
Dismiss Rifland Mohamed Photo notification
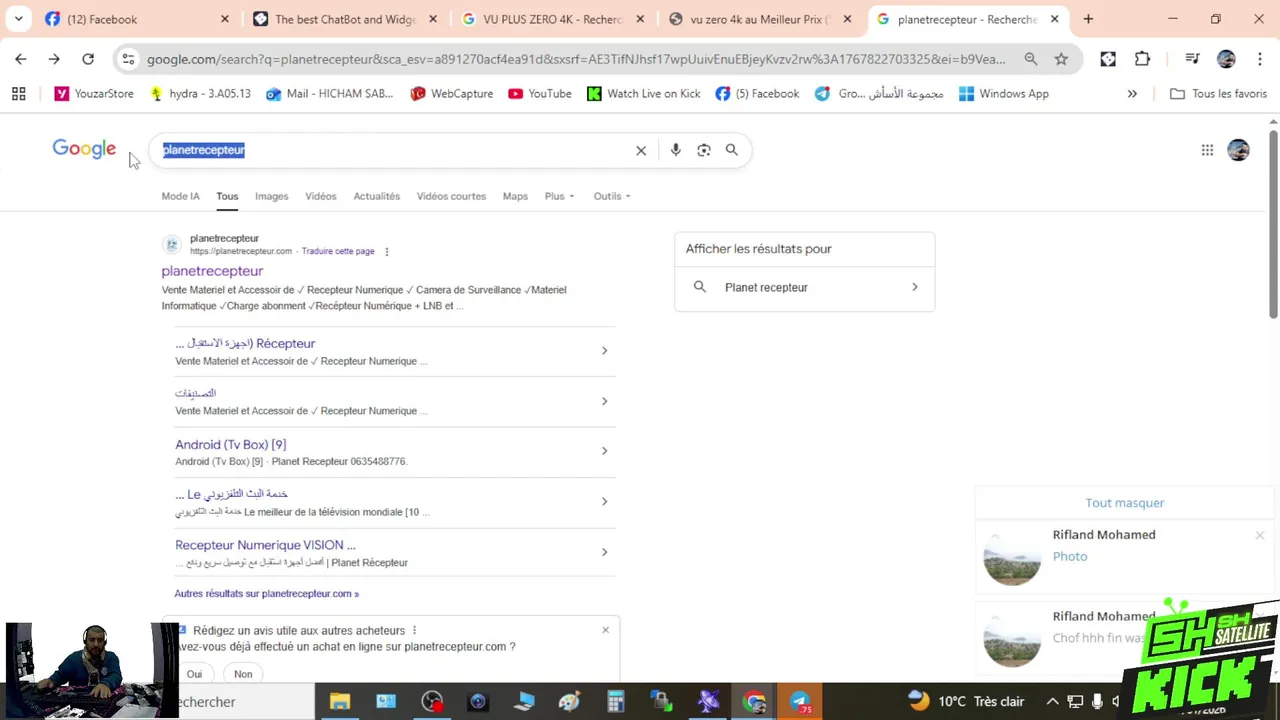(1259, 536)
